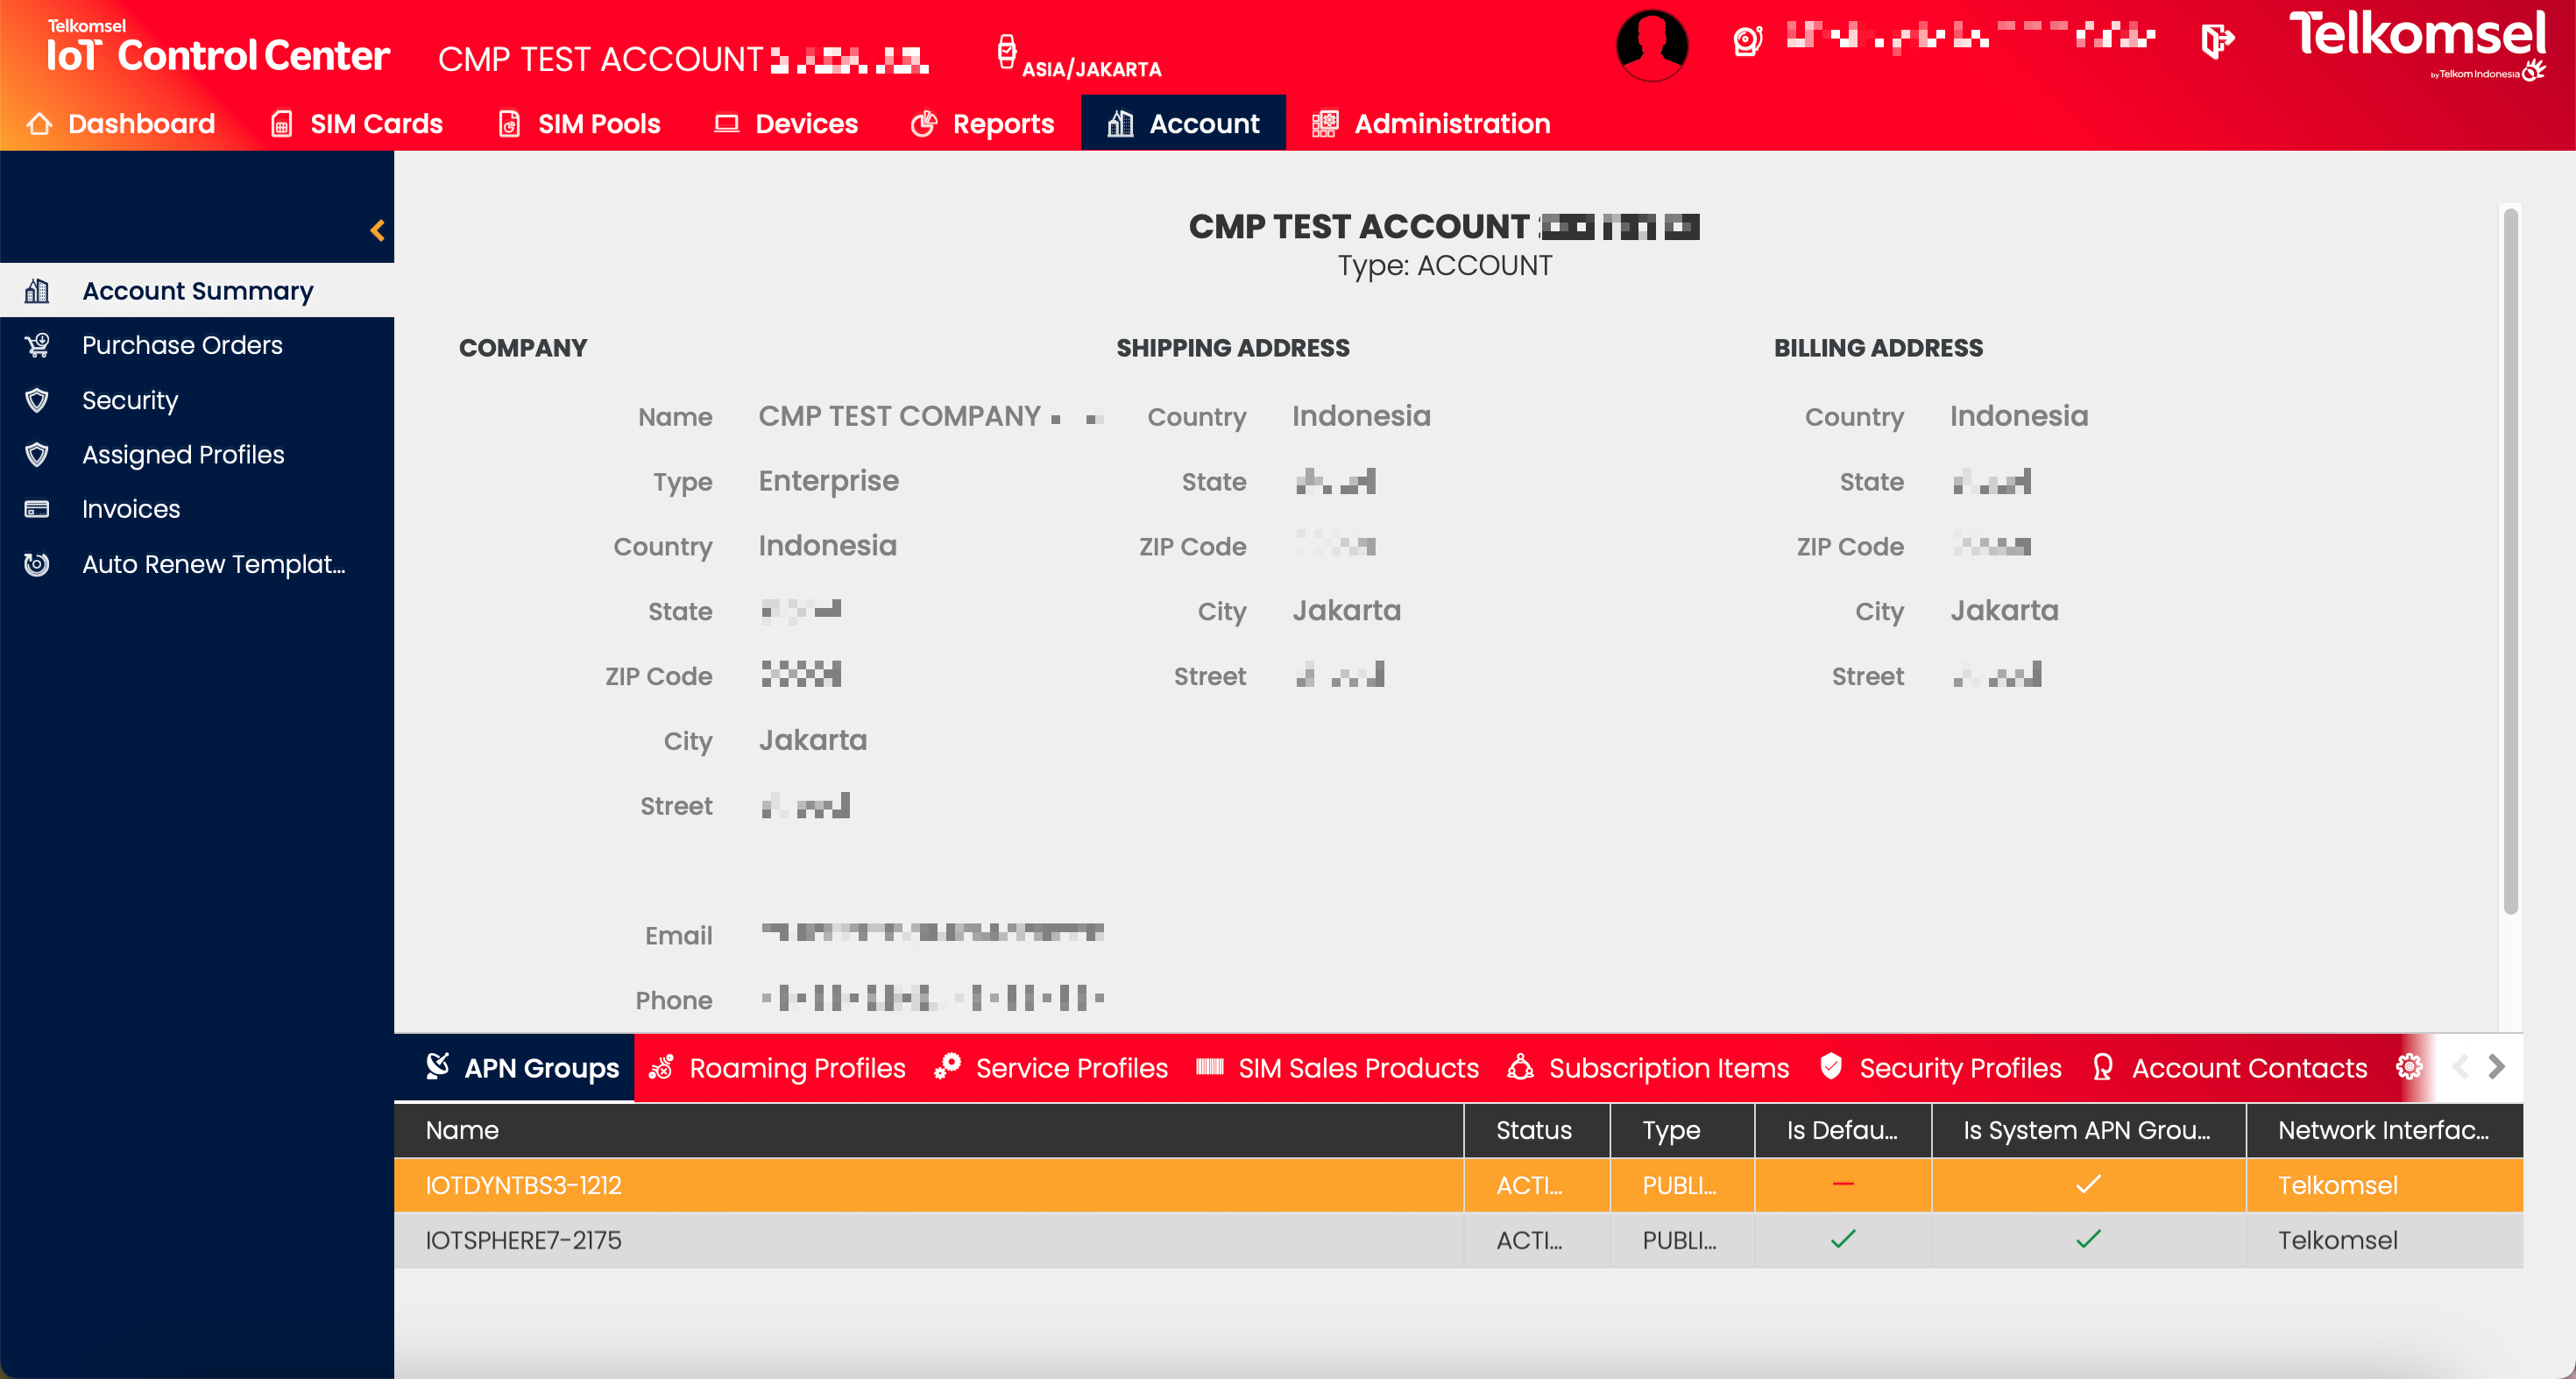Click the alarm notification icon in header
Image resolution: width=2576 pixels, height=1379 pixels.
tap(1747, 41)
